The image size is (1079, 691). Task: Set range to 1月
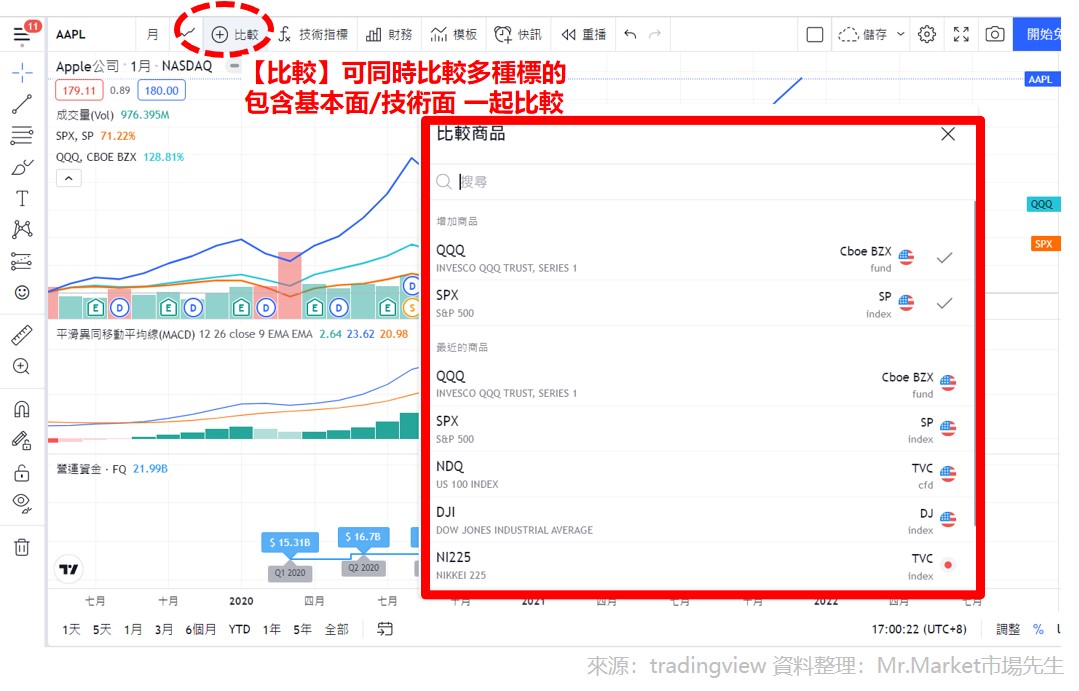[x=133, y=629]
